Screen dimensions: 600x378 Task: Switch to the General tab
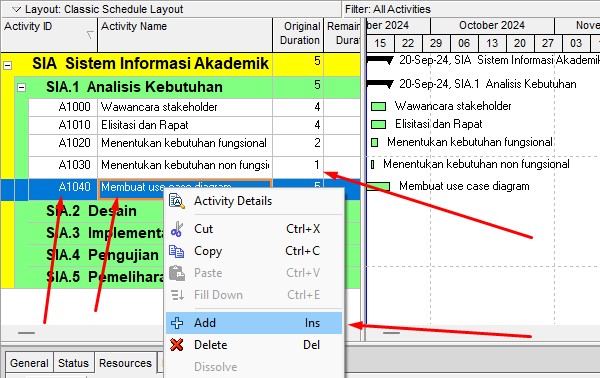29,363
